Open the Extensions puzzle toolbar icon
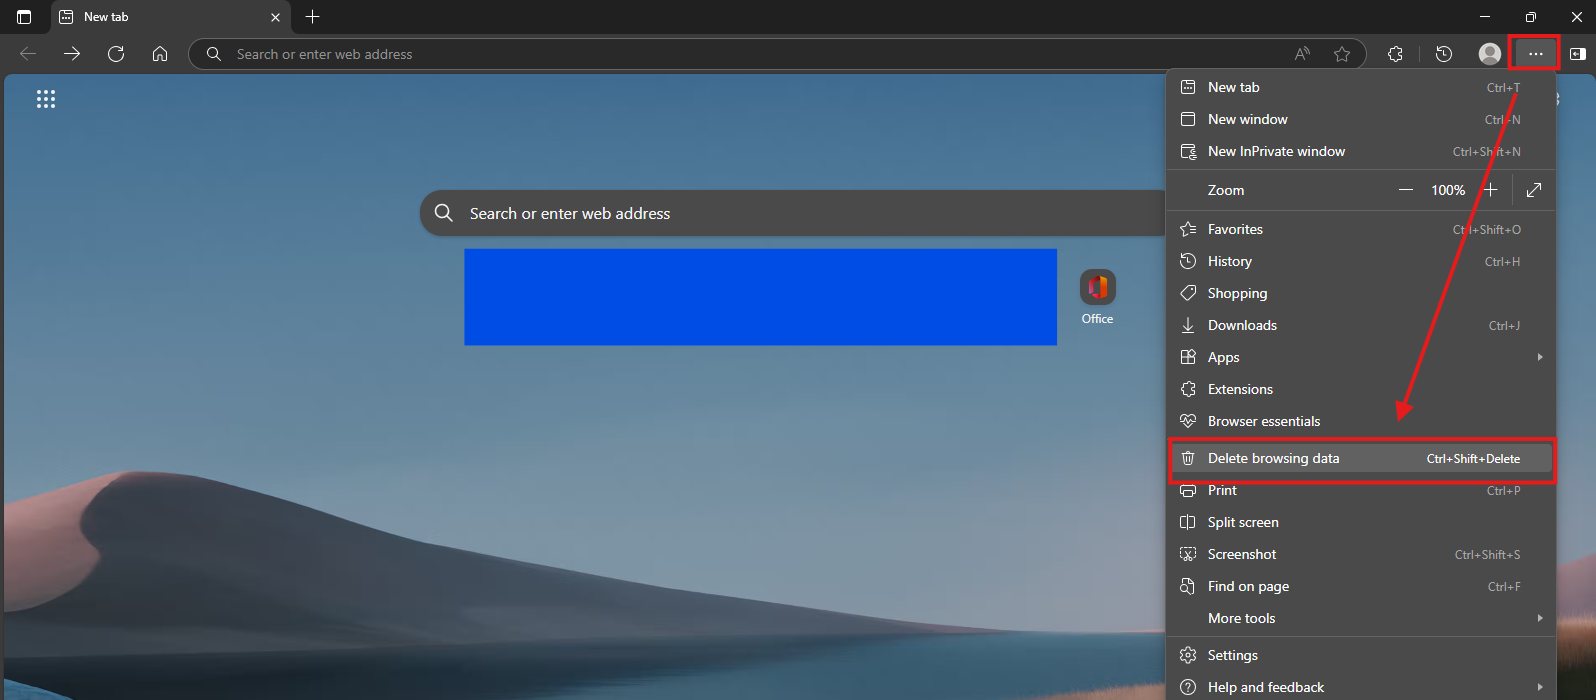 (x=1396, y=54)
